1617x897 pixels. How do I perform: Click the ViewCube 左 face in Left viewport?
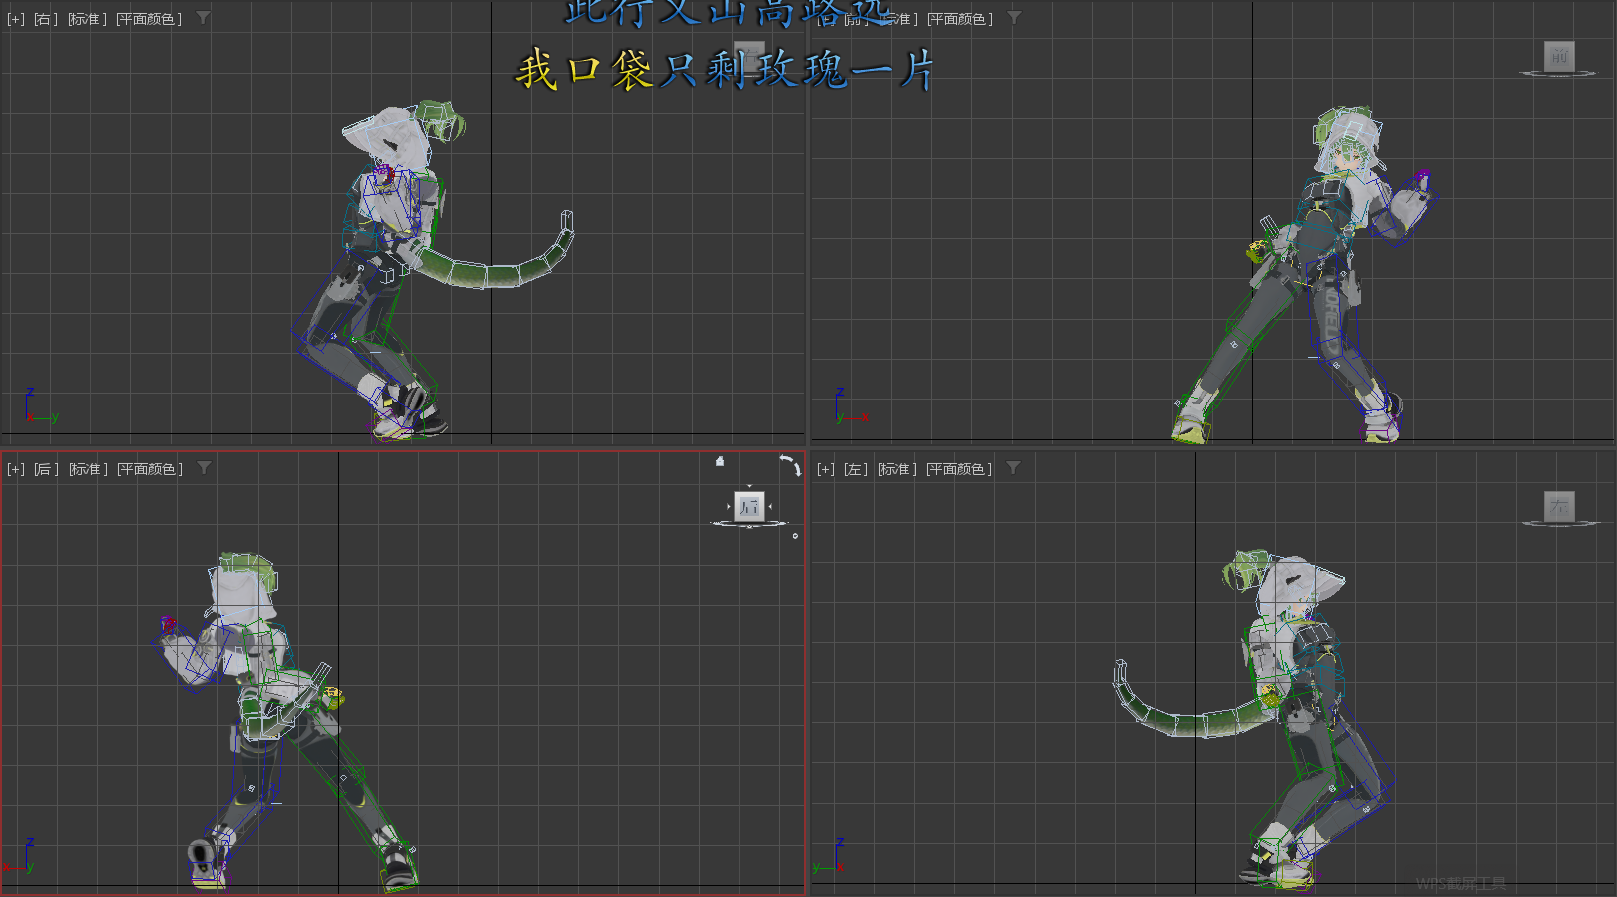(1559, 506)
